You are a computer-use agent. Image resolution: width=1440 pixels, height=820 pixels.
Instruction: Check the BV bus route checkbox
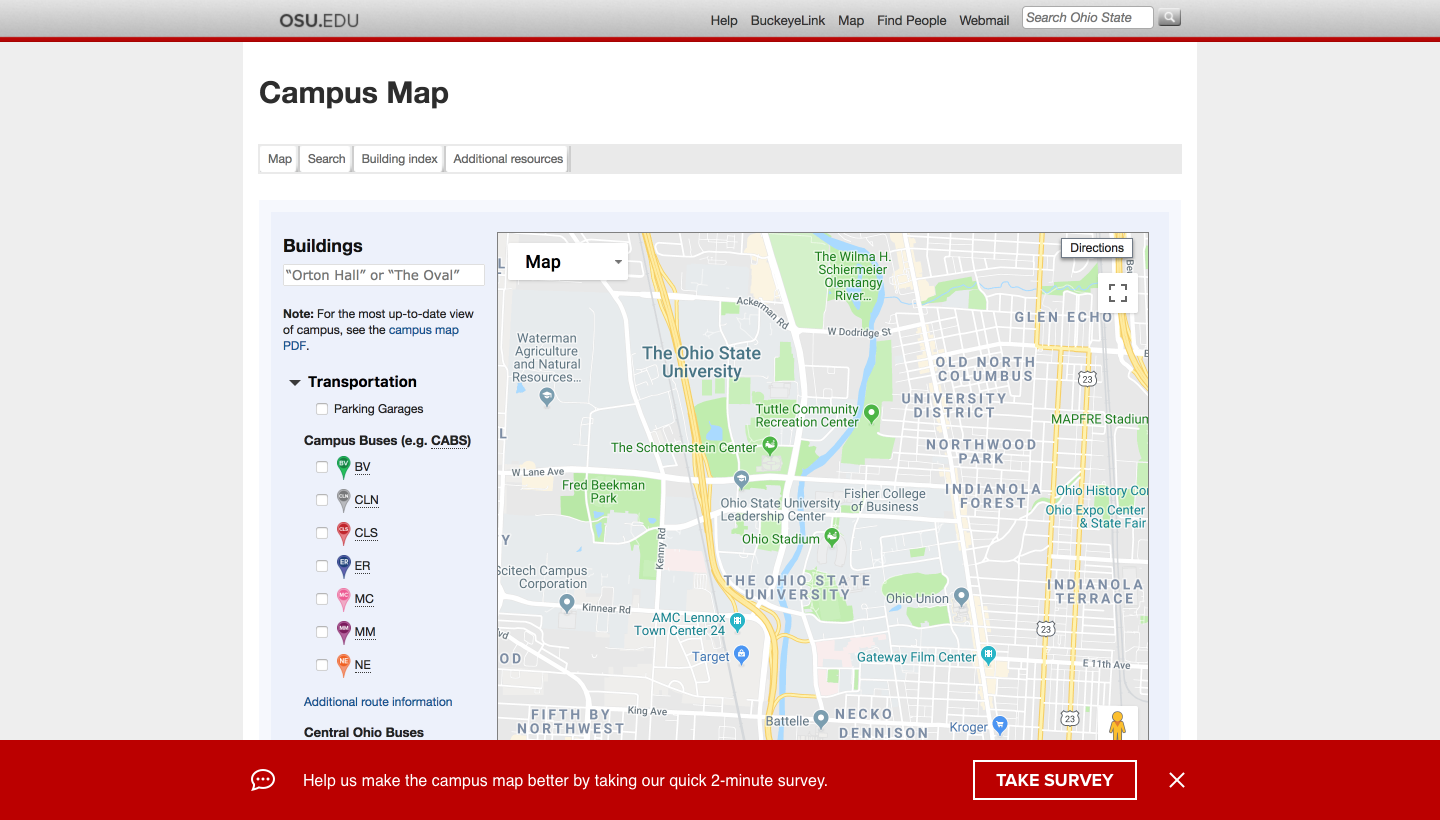(x=322, y=467)
